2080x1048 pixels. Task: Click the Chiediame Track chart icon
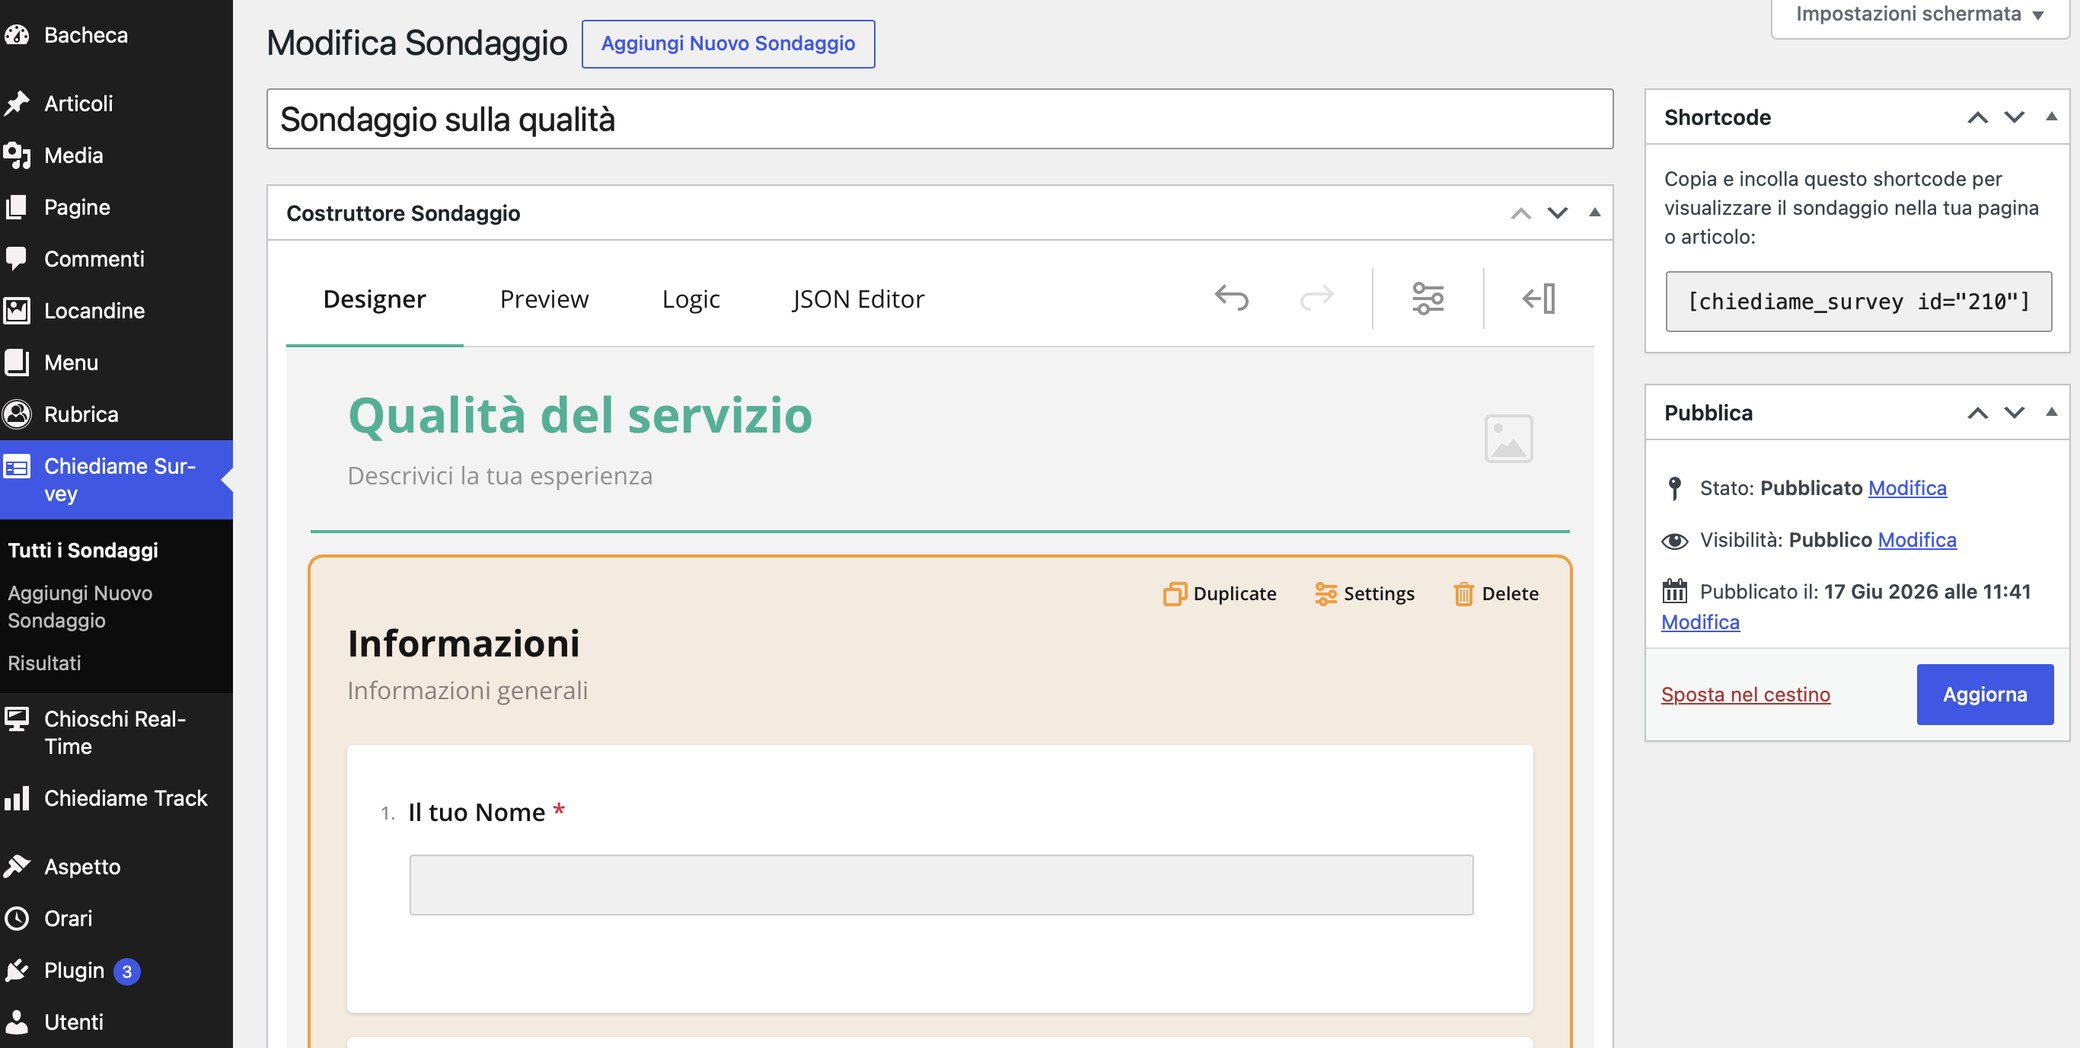click(x=17, y=798)
